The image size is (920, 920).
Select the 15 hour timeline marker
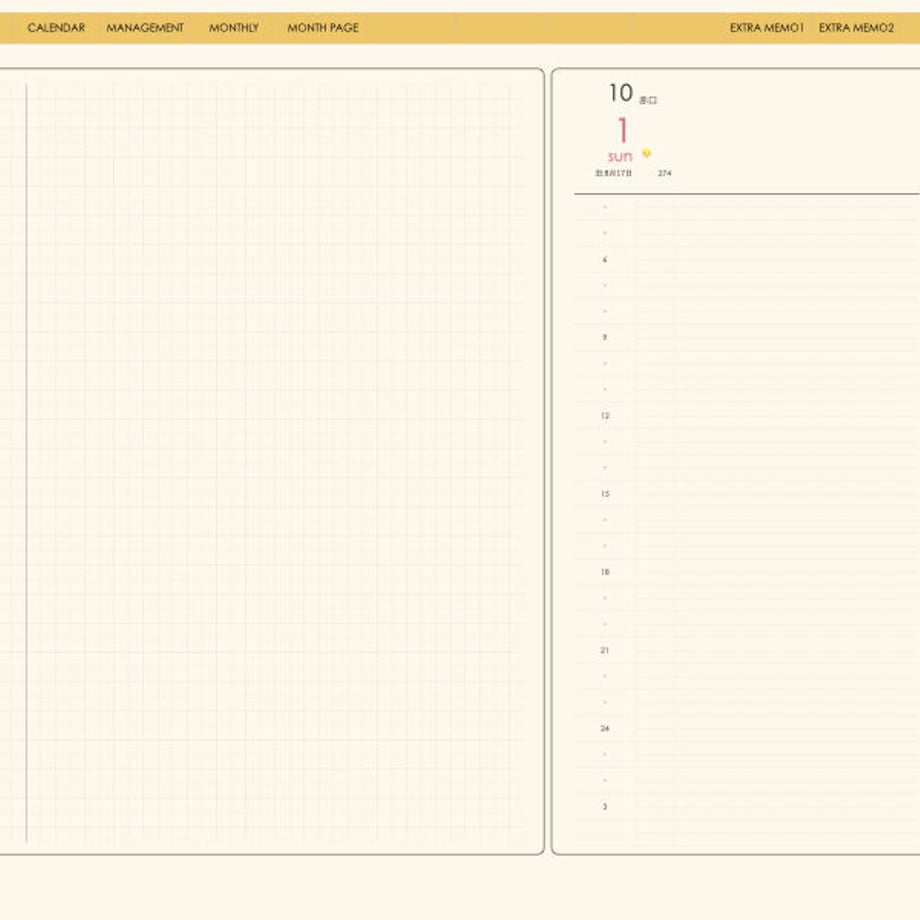click(605, 493)
